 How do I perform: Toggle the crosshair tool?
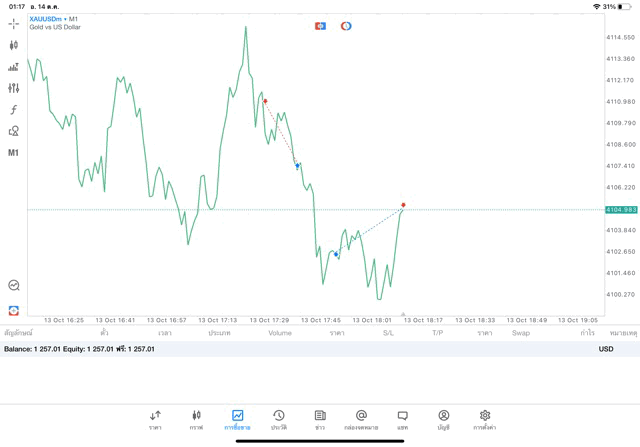(x=14, y=23)
